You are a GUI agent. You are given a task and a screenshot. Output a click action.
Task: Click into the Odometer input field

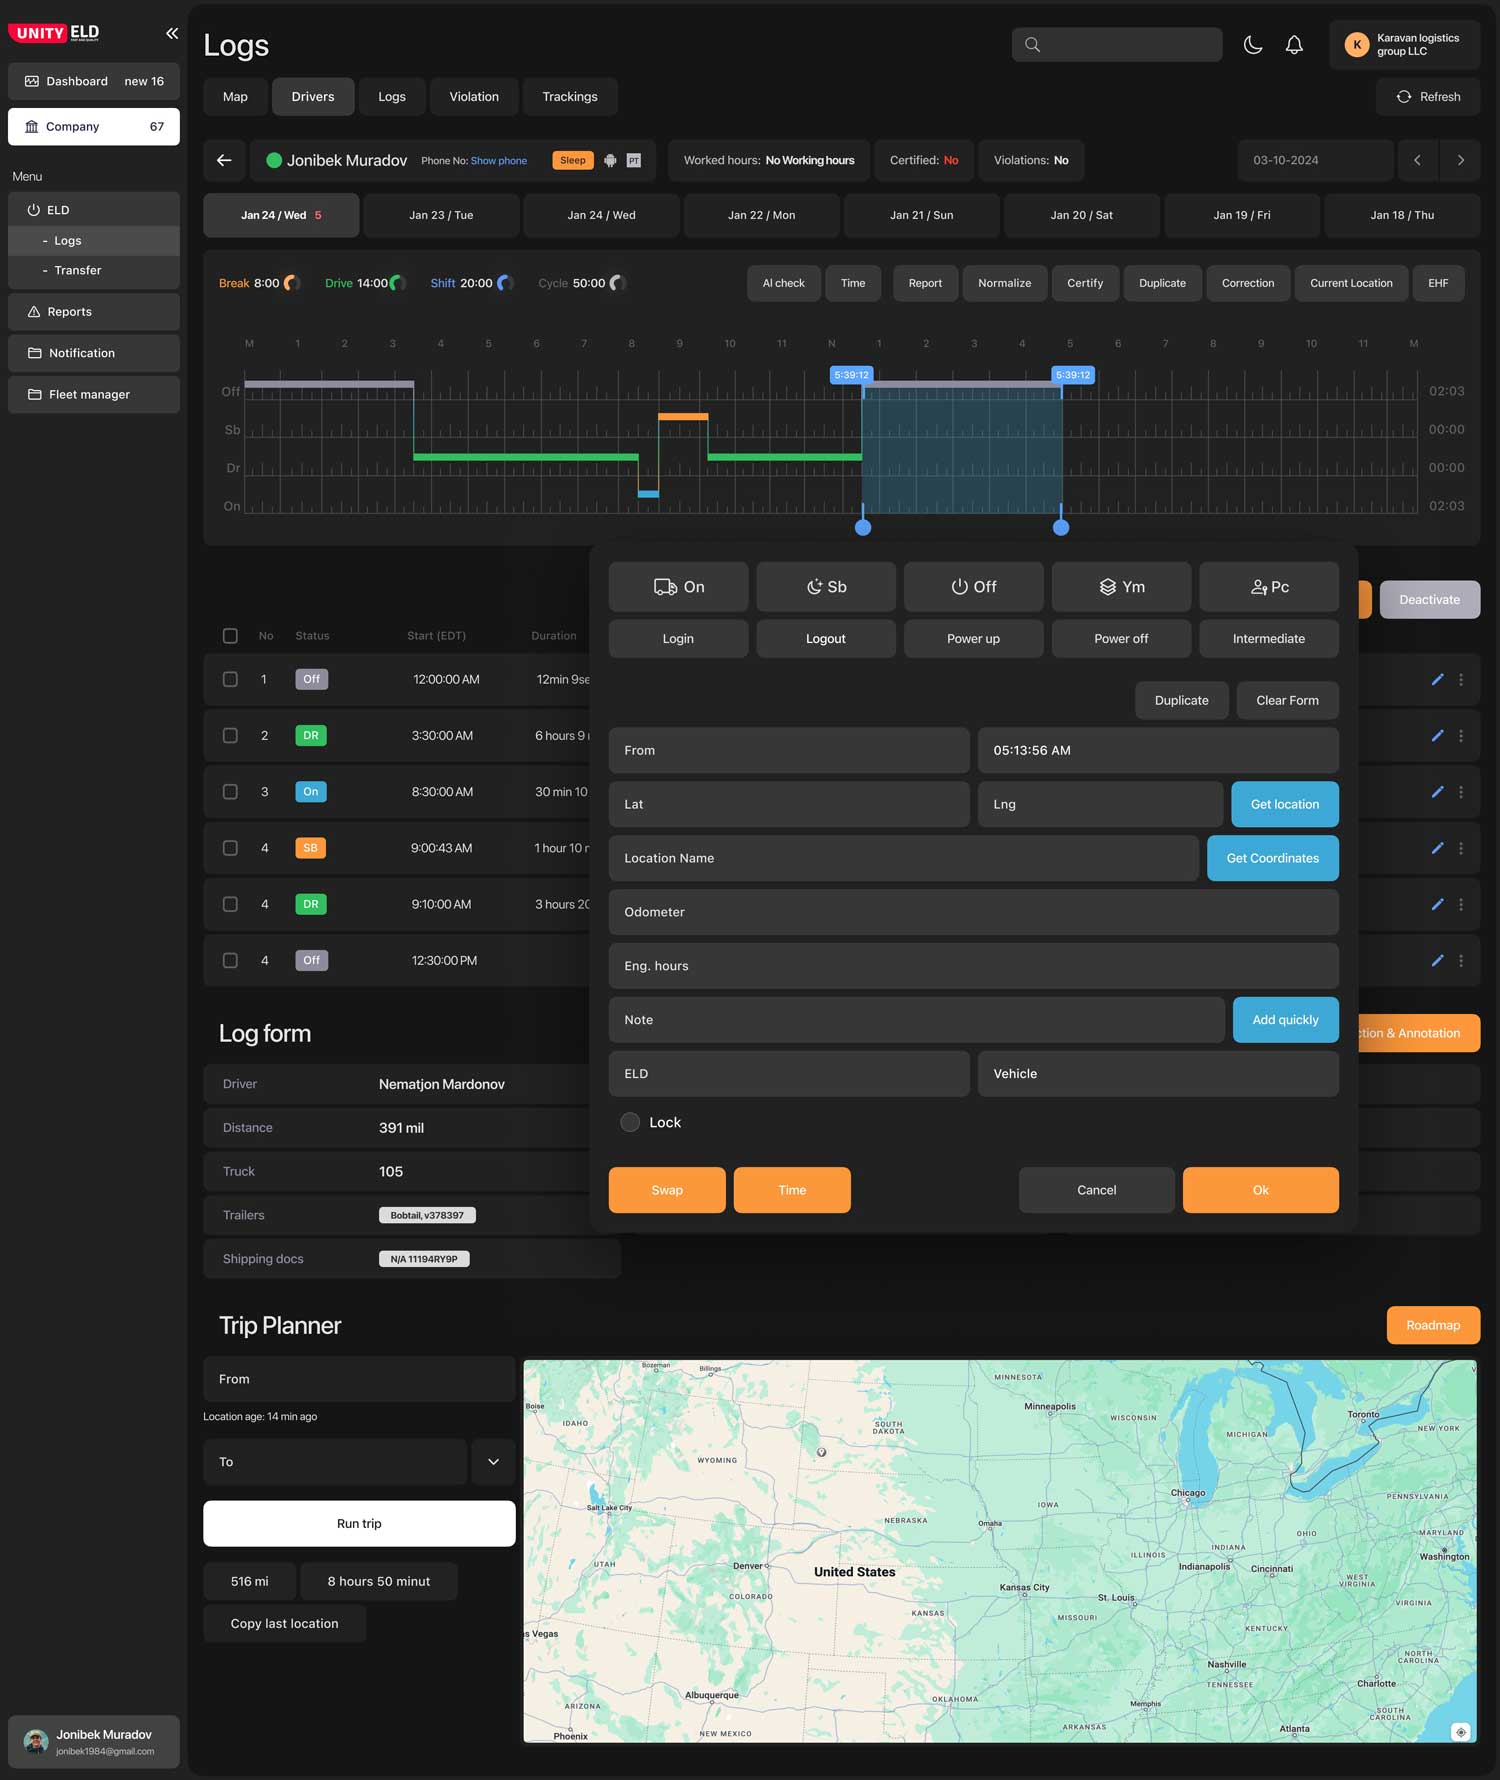click(x=974, y=912)
